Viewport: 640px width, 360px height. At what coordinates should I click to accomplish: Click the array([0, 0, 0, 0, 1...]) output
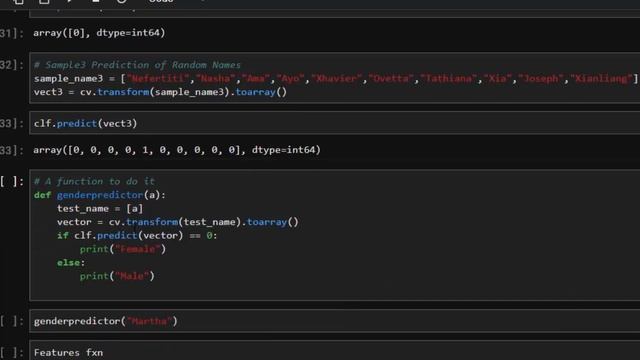(x=177, y=150)
